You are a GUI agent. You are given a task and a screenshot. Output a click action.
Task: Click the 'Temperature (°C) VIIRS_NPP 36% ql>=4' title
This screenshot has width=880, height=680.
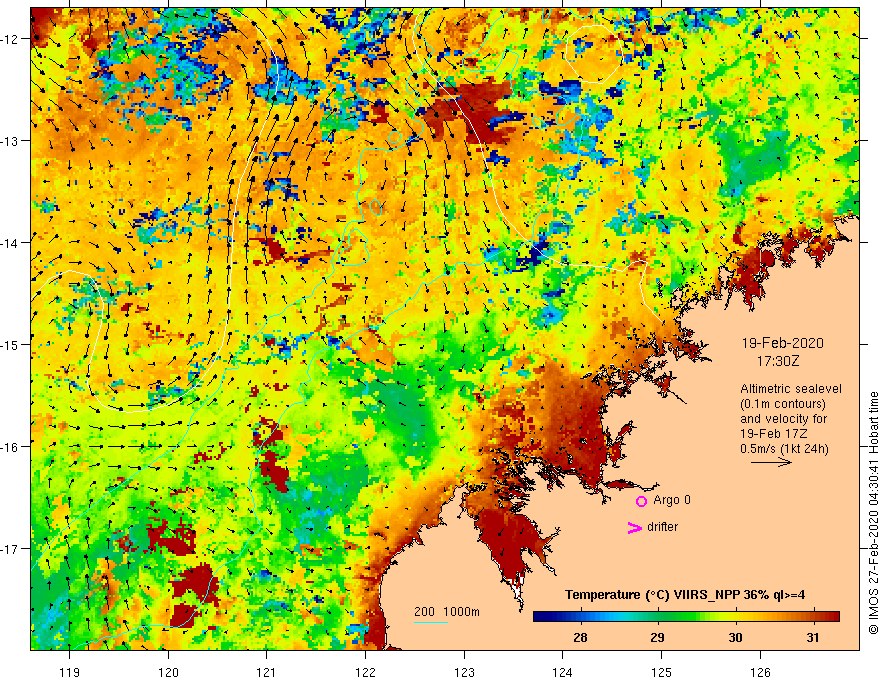pyautogui.click(x=685, y=595)
